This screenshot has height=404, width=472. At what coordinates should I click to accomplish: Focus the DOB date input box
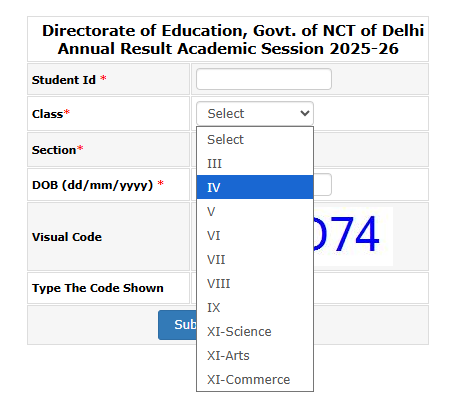[322, 184]
